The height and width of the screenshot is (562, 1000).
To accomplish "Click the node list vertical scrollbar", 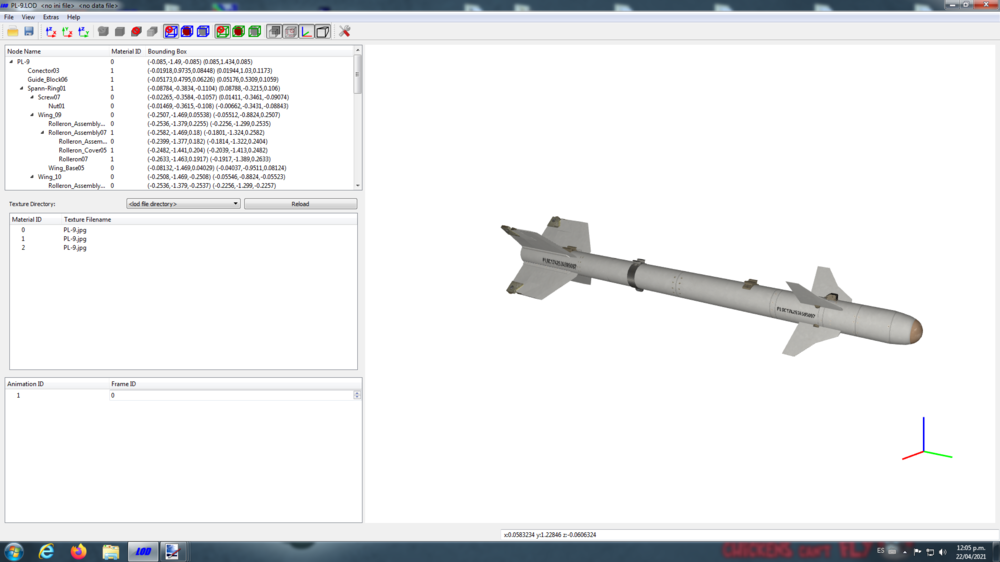I will coord(358,117).
